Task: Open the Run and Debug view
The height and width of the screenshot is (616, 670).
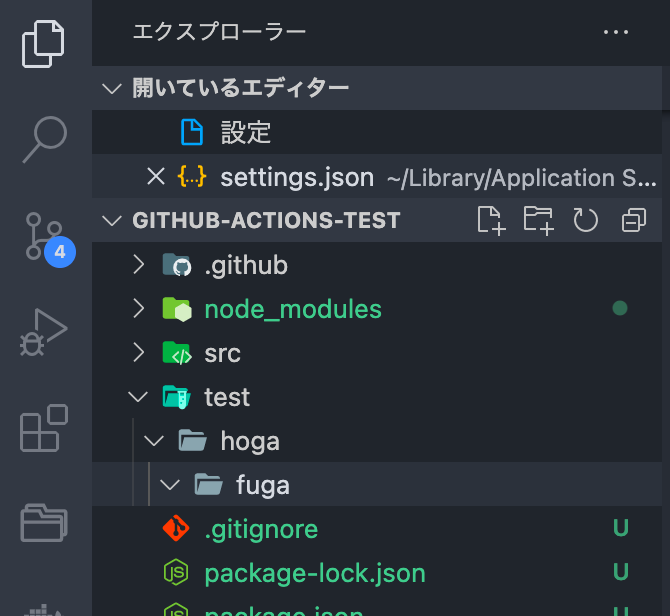Action: click(x=44, y=332)
